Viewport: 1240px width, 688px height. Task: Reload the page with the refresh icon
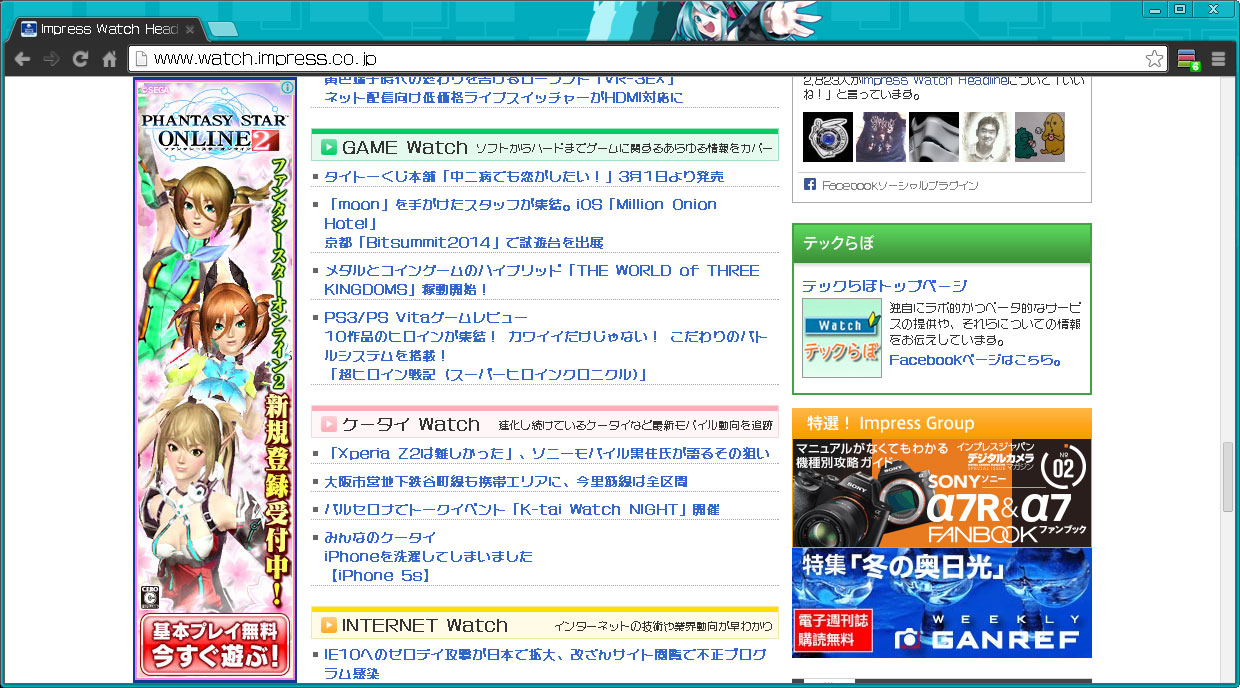81,59
